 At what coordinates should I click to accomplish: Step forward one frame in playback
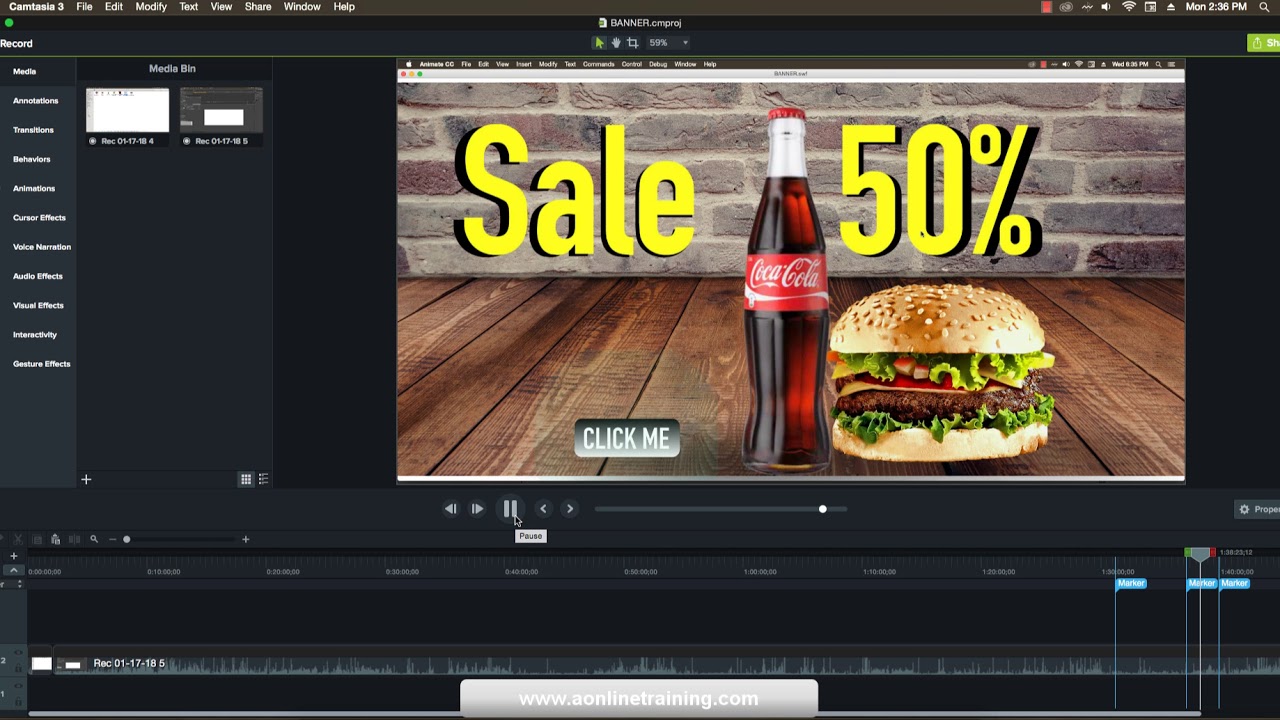(x=477, y=509)
